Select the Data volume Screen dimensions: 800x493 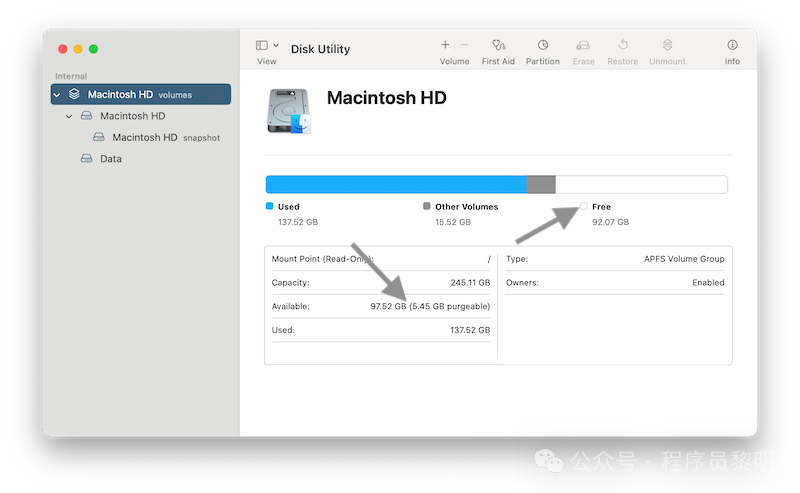pos(111,159)
